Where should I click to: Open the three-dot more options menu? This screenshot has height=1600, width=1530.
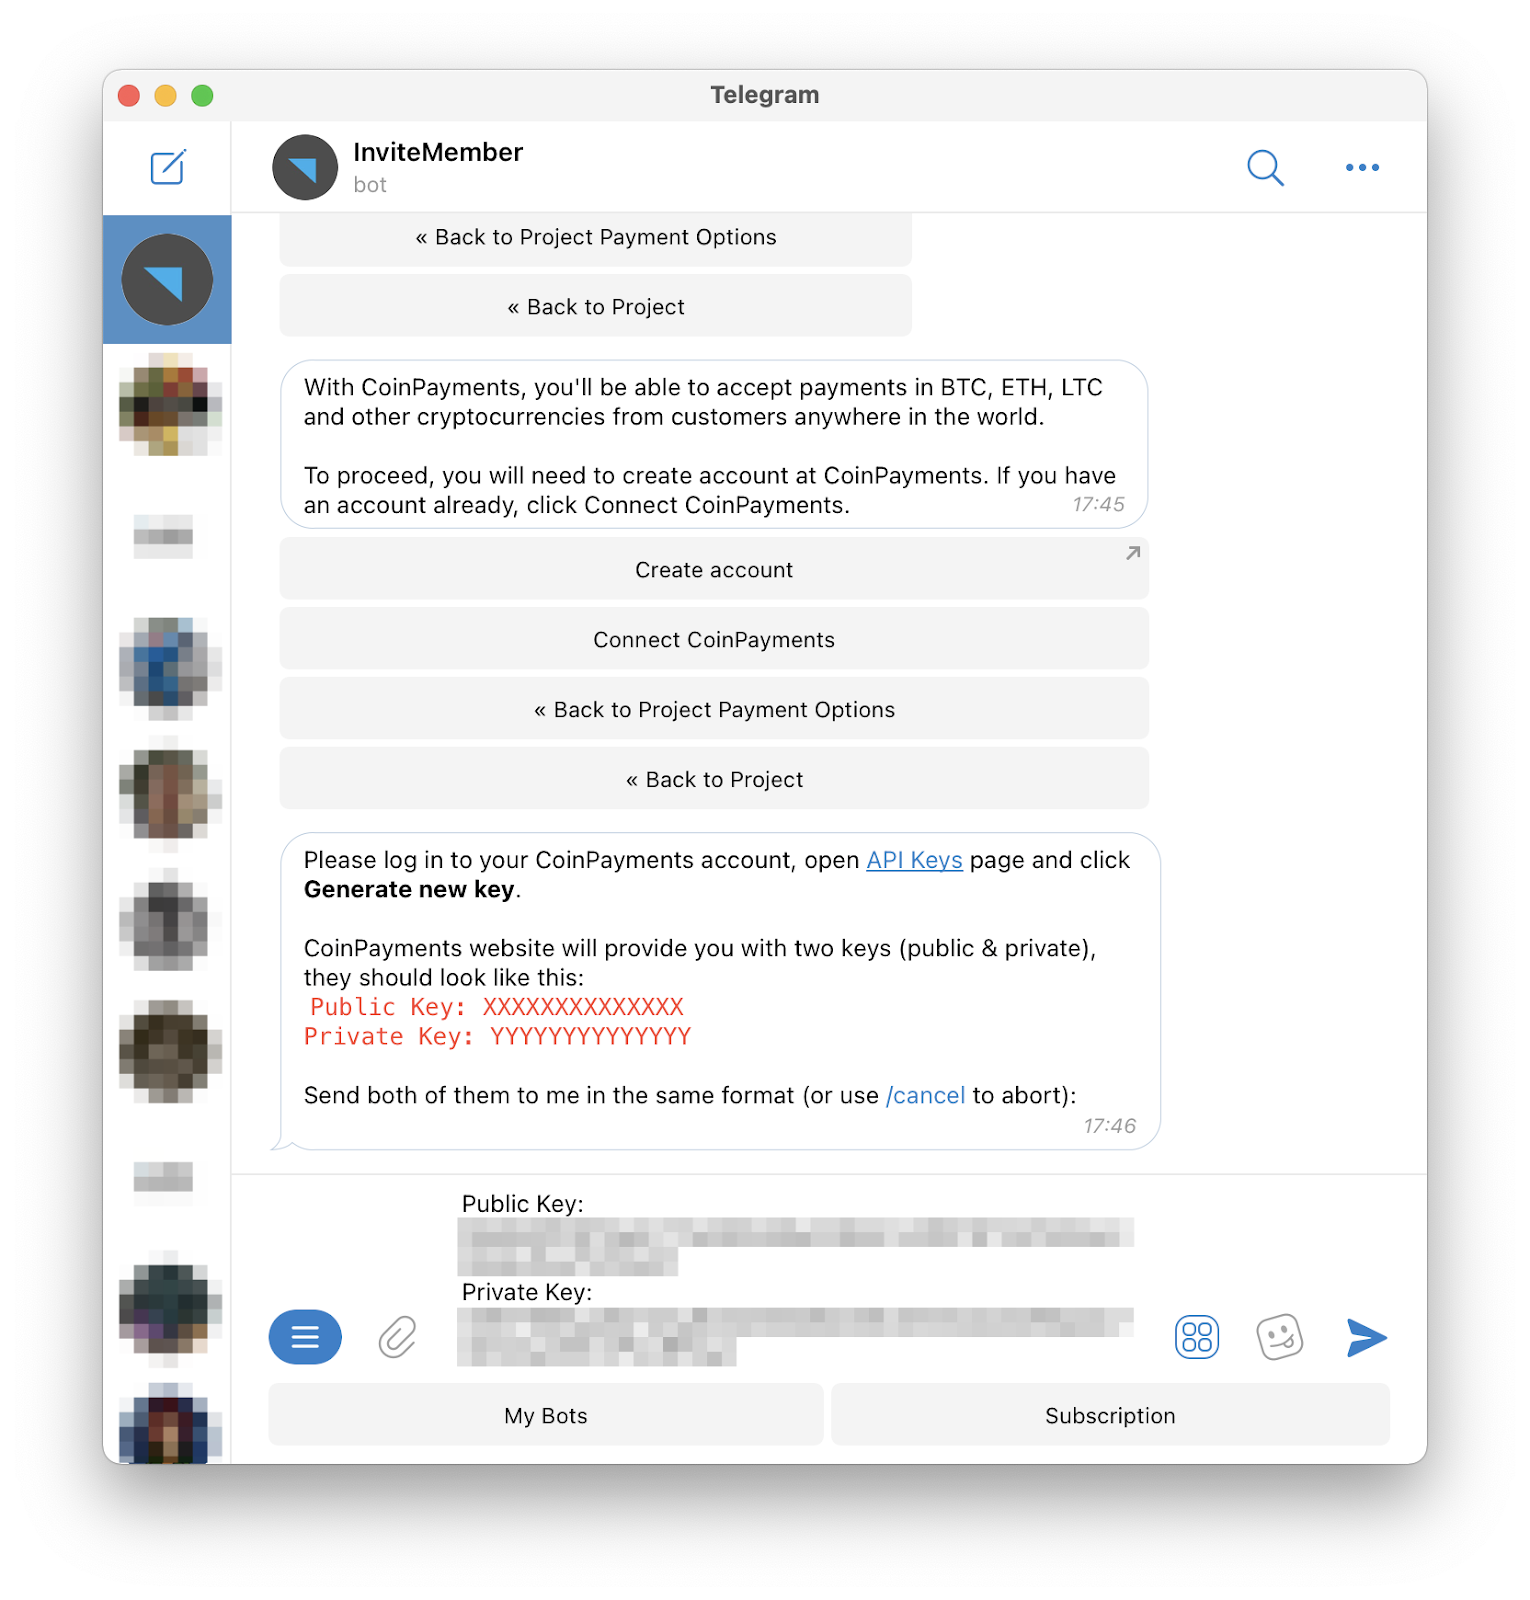pos(1362,167)
